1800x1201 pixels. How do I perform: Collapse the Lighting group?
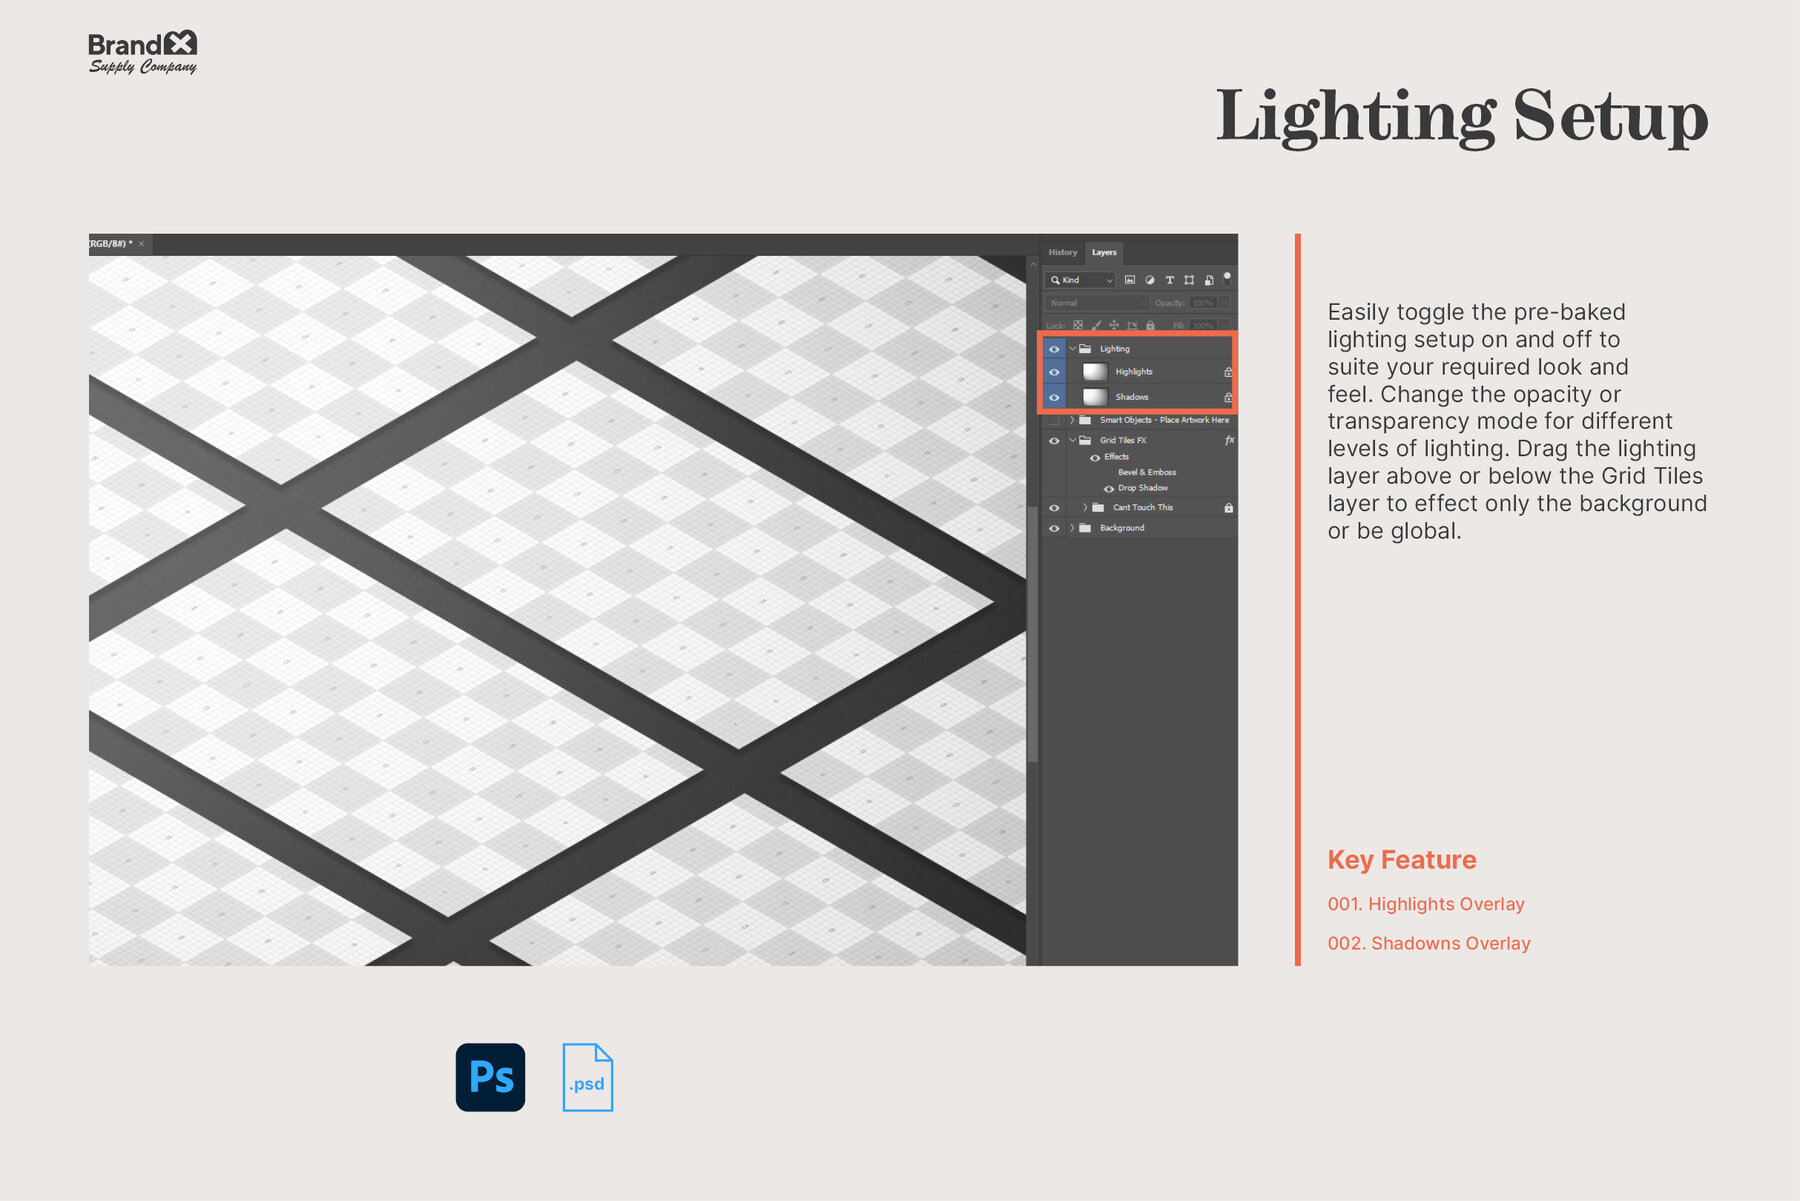pos(1072,348)
